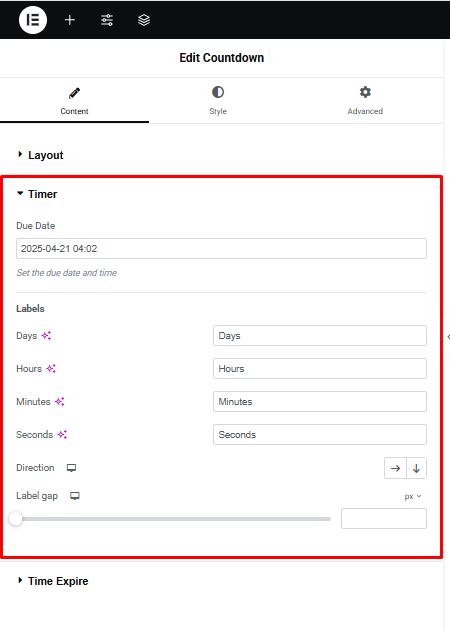Open the Add Element plus icon
450x631 pixels.
(70, 20)
